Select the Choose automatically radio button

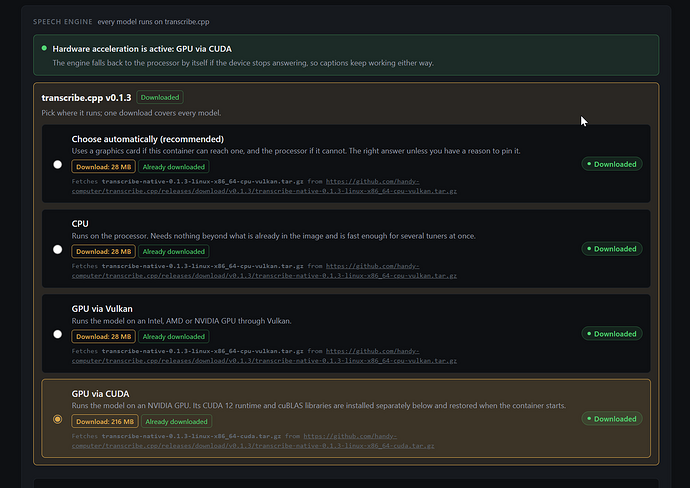pyautogui.click(x=58, y=165)
